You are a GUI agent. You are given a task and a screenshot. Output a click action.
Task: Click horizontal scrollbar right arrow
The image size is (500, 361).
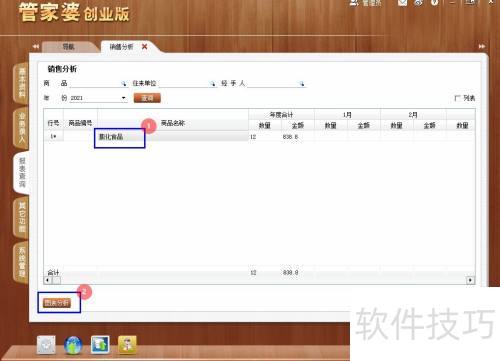point(470,280)
